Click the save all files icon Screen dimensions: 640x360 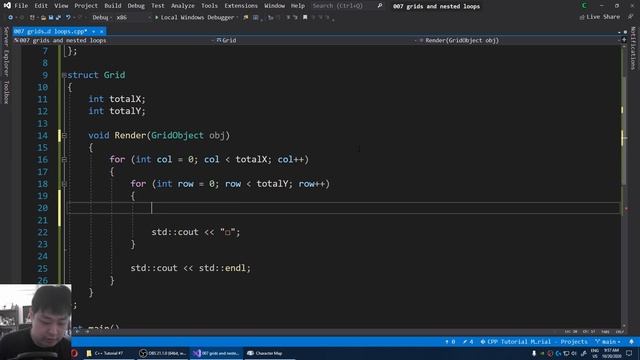[x=58, y=18]
